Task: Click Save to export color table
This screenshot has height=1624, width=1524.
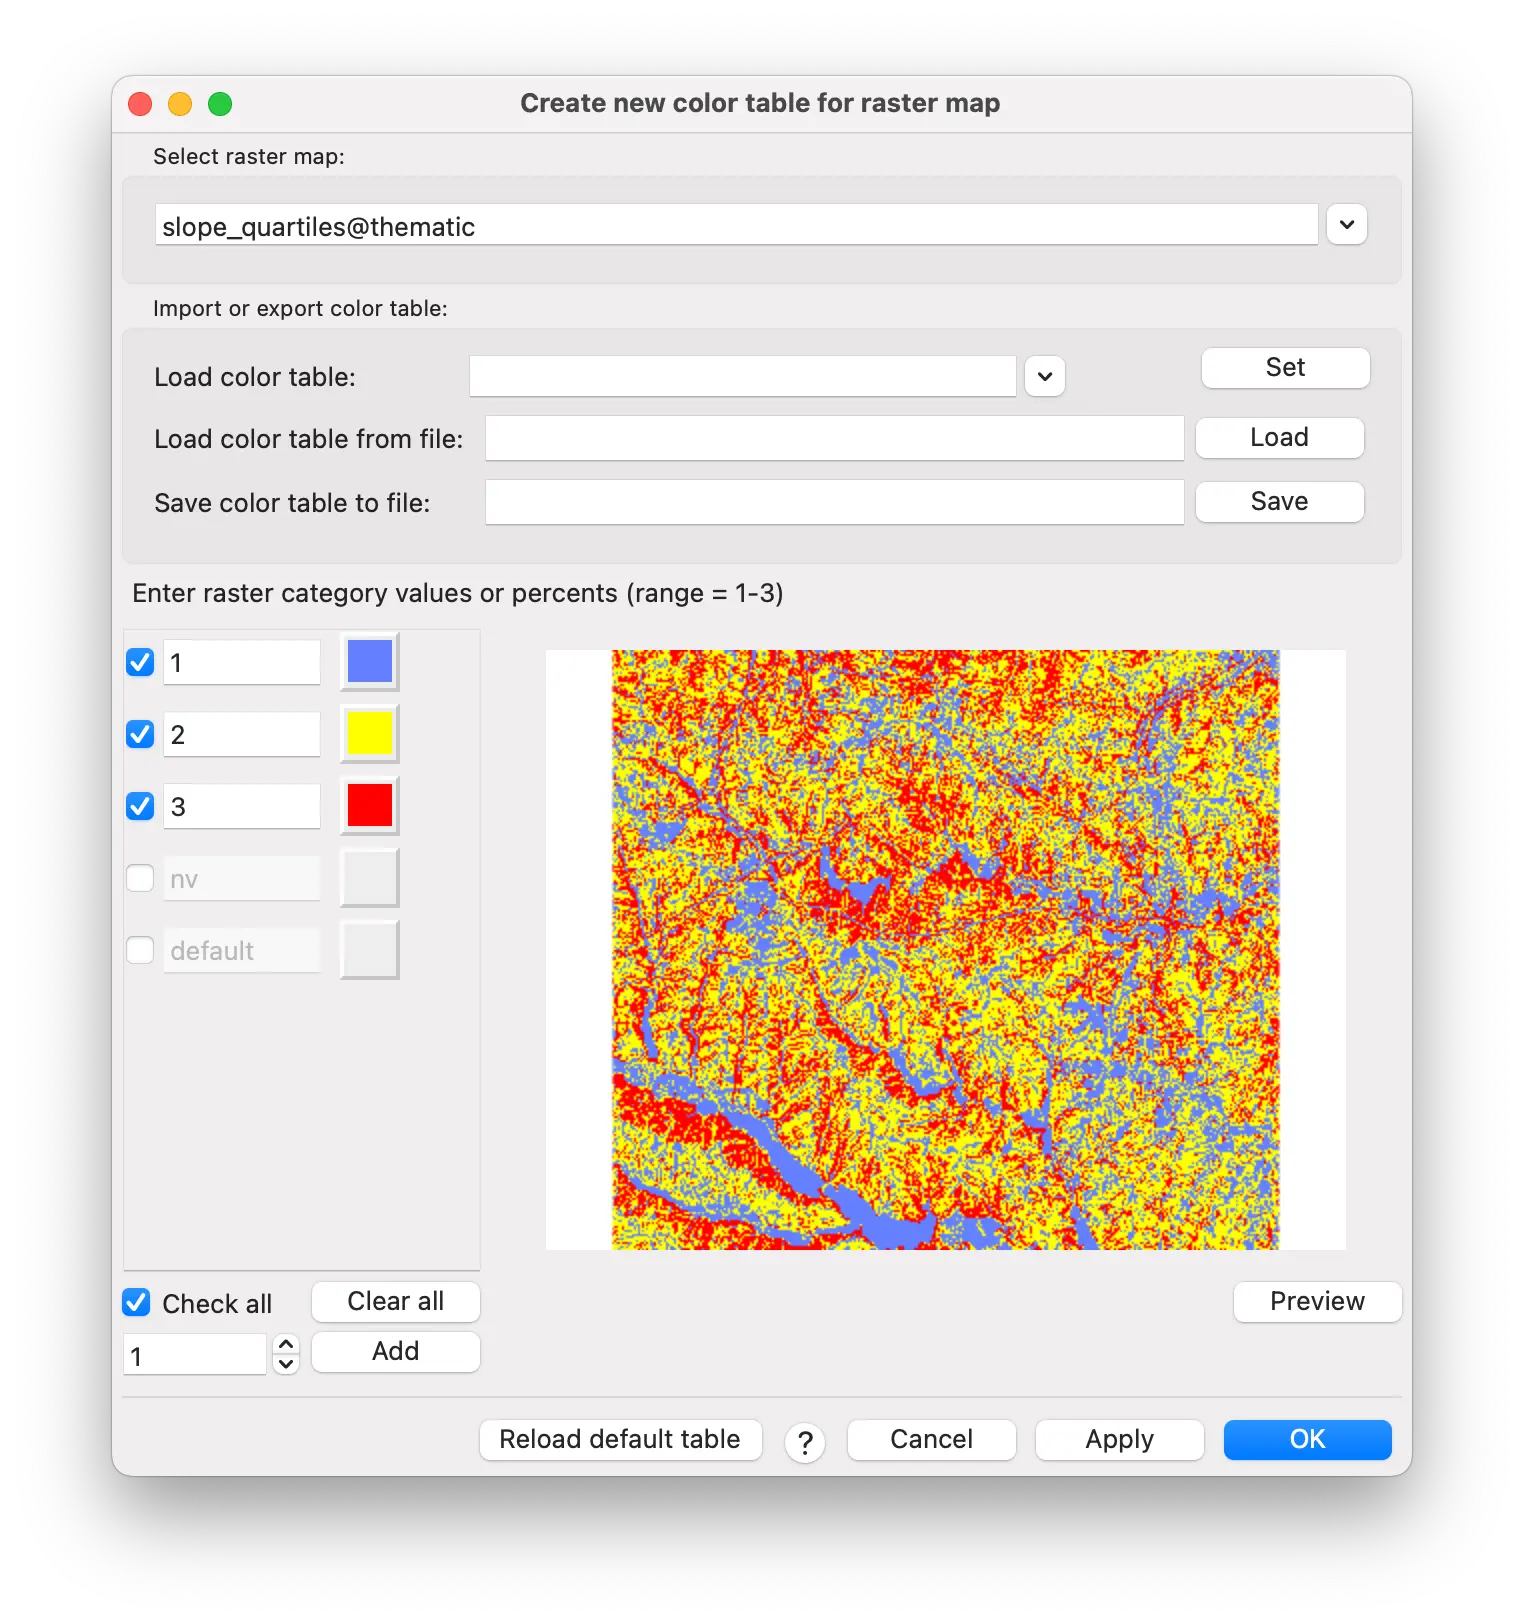Action: click(x=1279, y=502)
